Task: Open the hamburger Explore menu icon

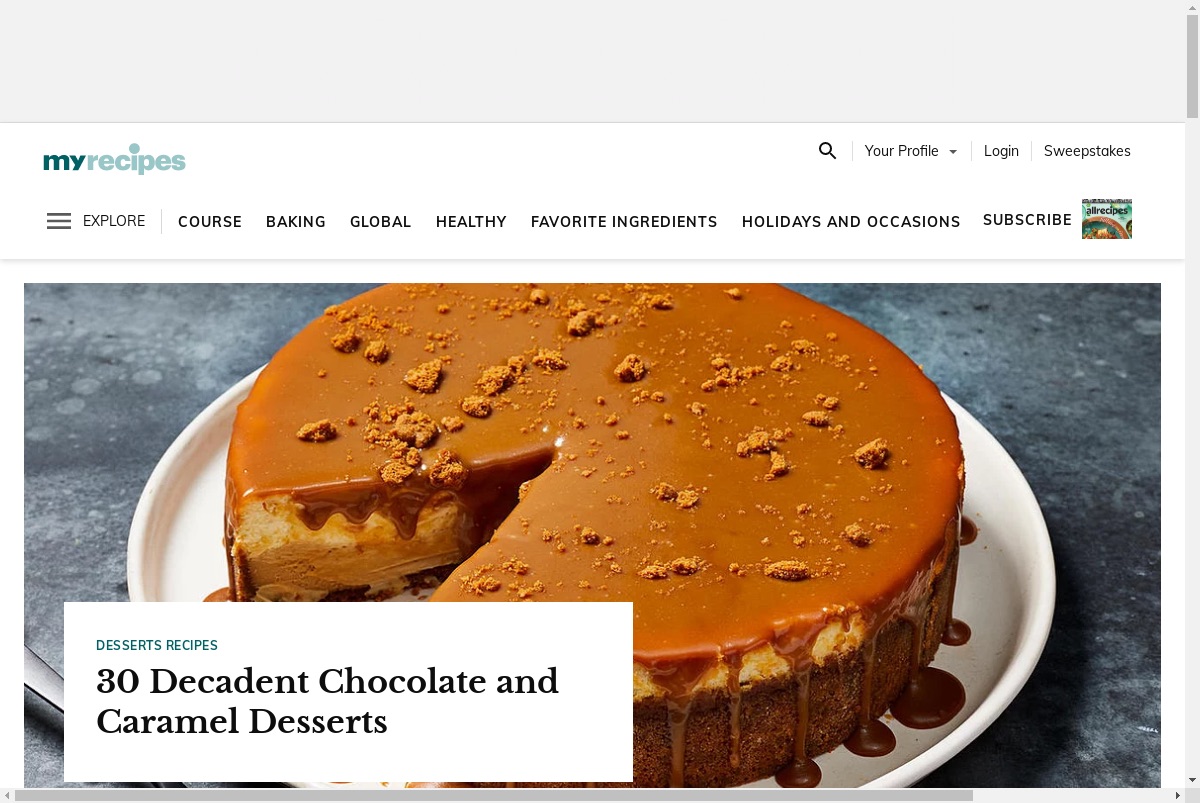Action: [59, 221]
